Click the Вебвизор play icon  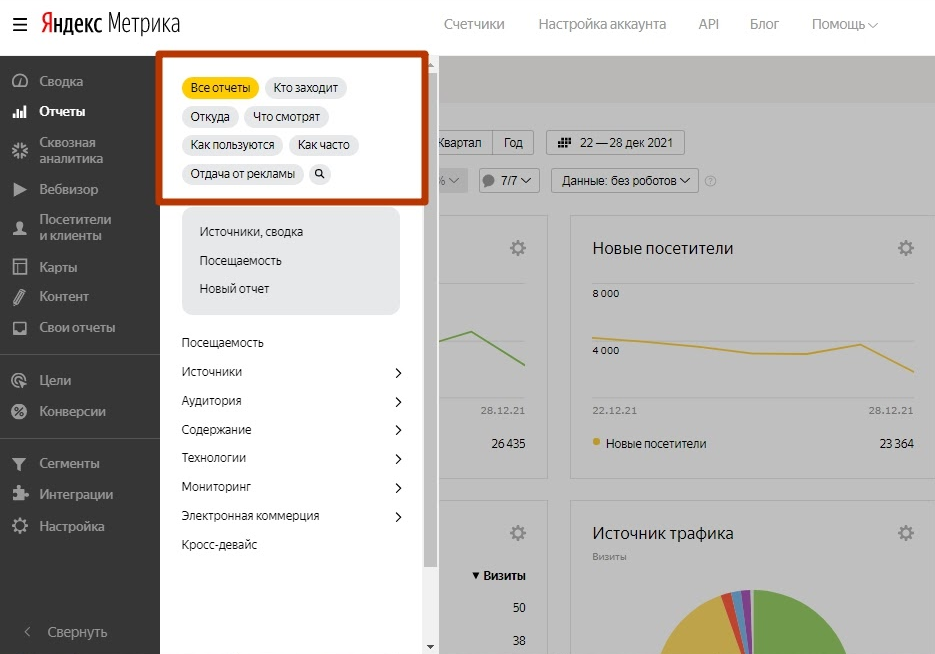tap(20, 189)
